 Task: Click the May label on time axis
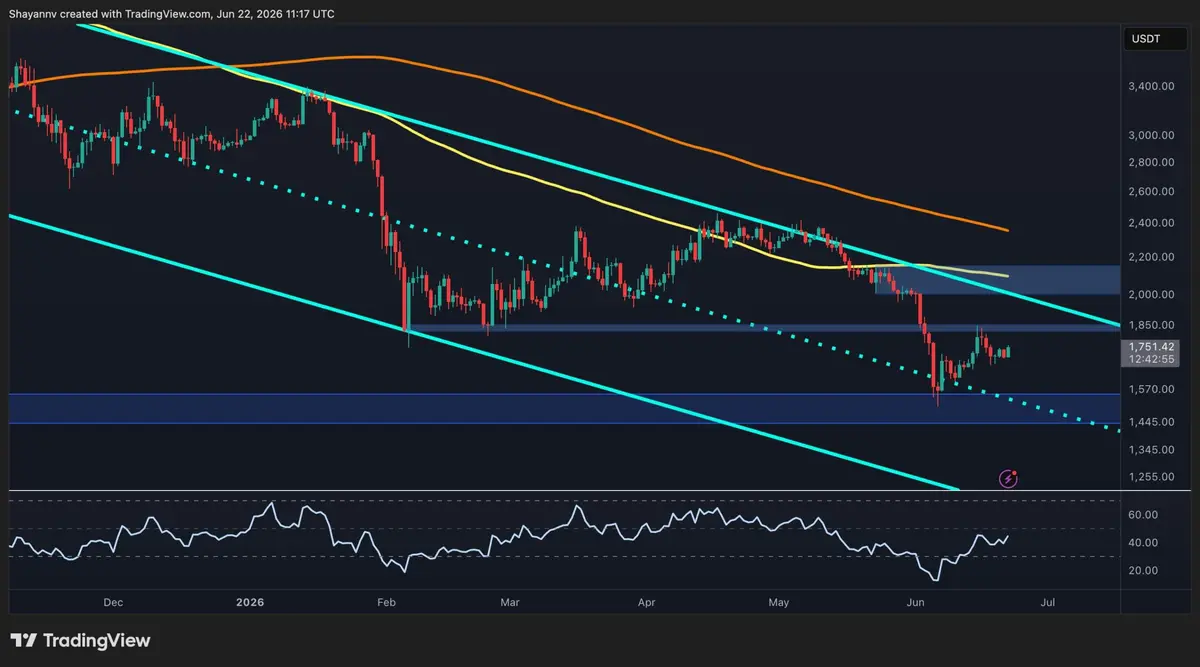(x=780, y=603)
